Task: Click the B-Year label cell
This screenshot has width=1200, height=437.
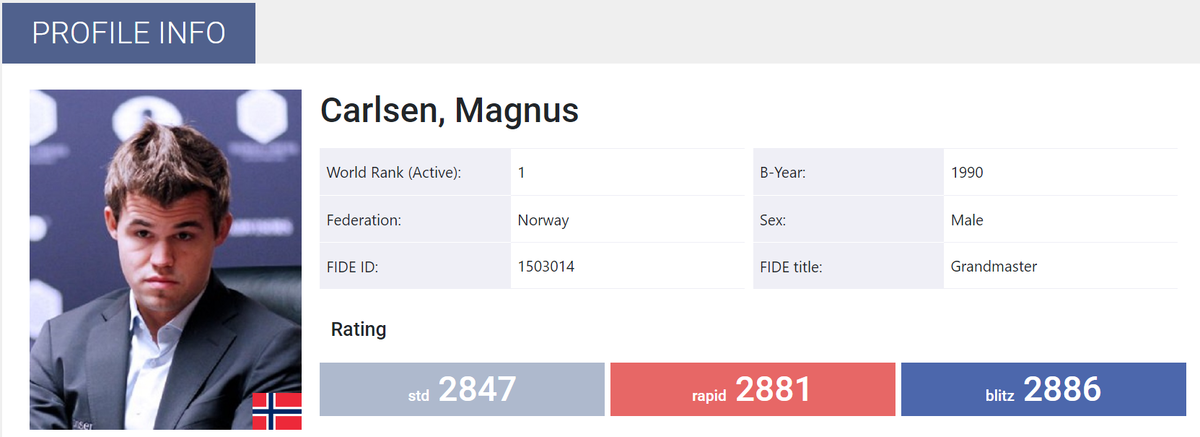Action: [x=848, y=172]
